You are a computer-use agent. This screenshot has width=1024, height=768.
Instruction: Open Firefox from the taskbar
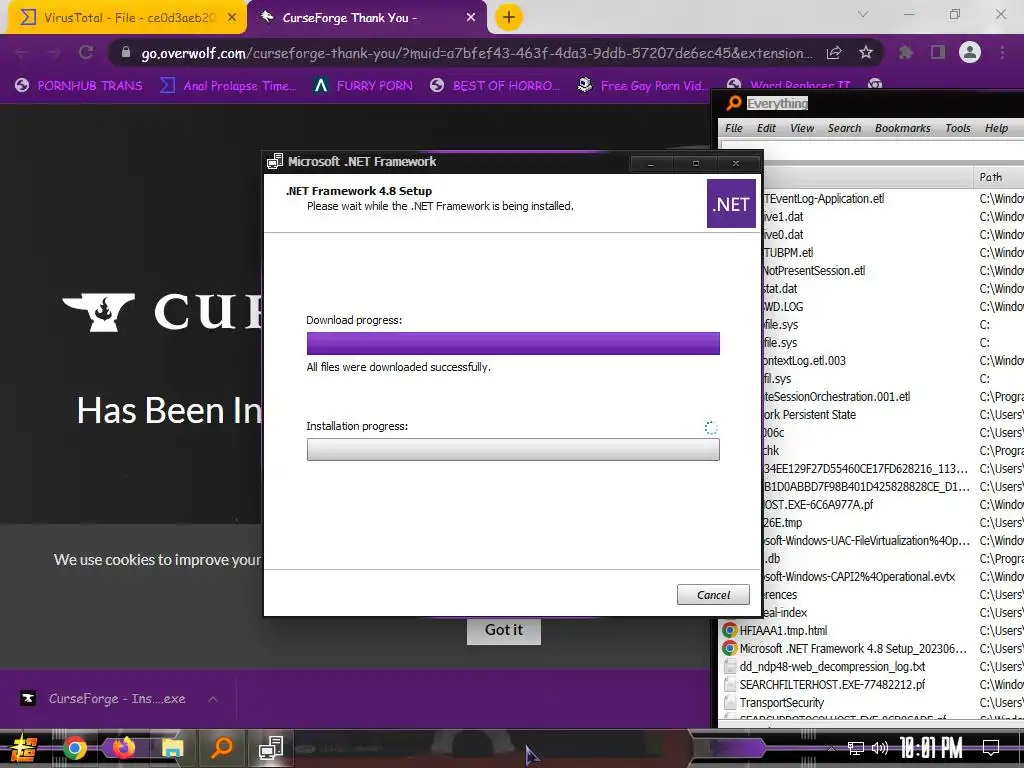123,748
